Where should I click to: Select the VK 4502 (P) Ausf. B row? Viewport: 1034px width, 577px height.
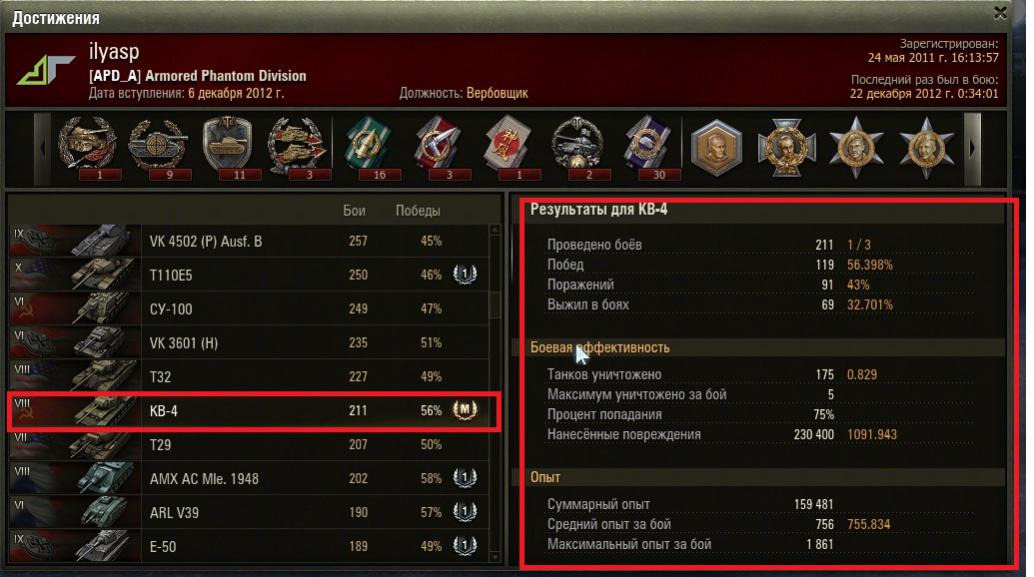[249, 241]
